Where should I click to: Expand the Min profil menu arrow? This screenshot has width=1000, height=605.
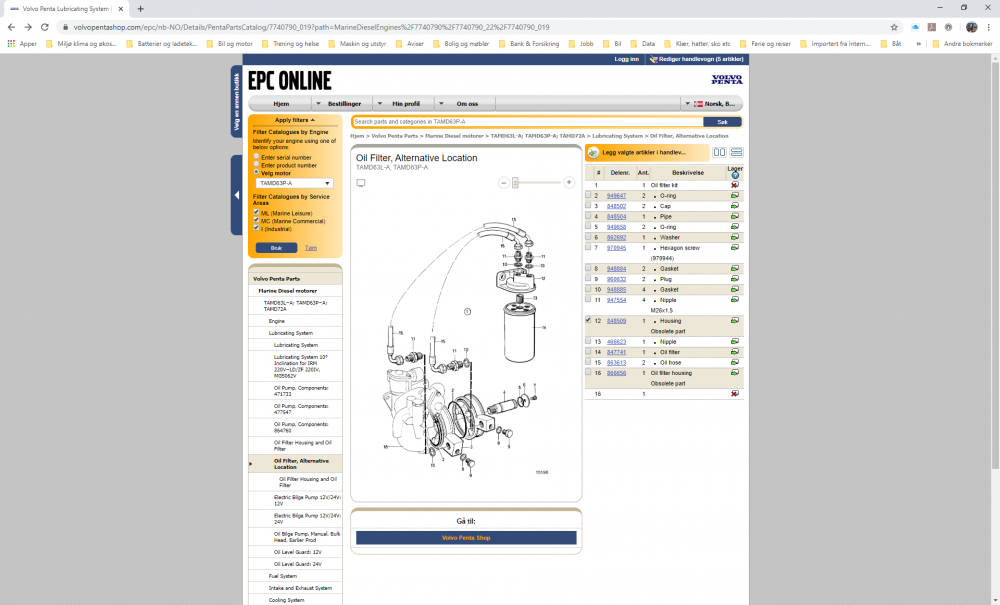[x=379, y=103]
